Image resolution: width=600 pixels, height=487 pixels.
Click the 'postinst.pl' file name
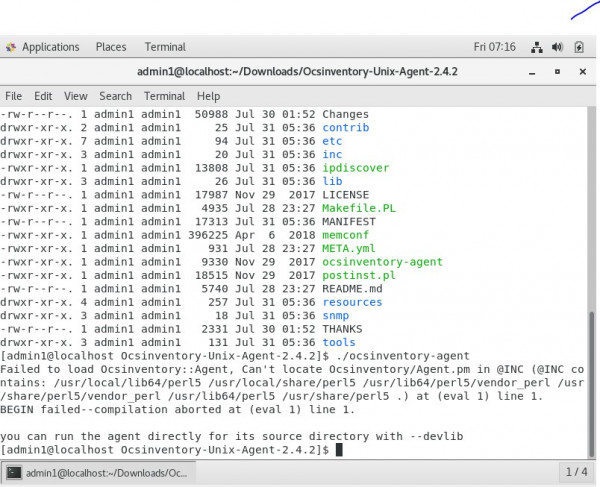point(359,275)
